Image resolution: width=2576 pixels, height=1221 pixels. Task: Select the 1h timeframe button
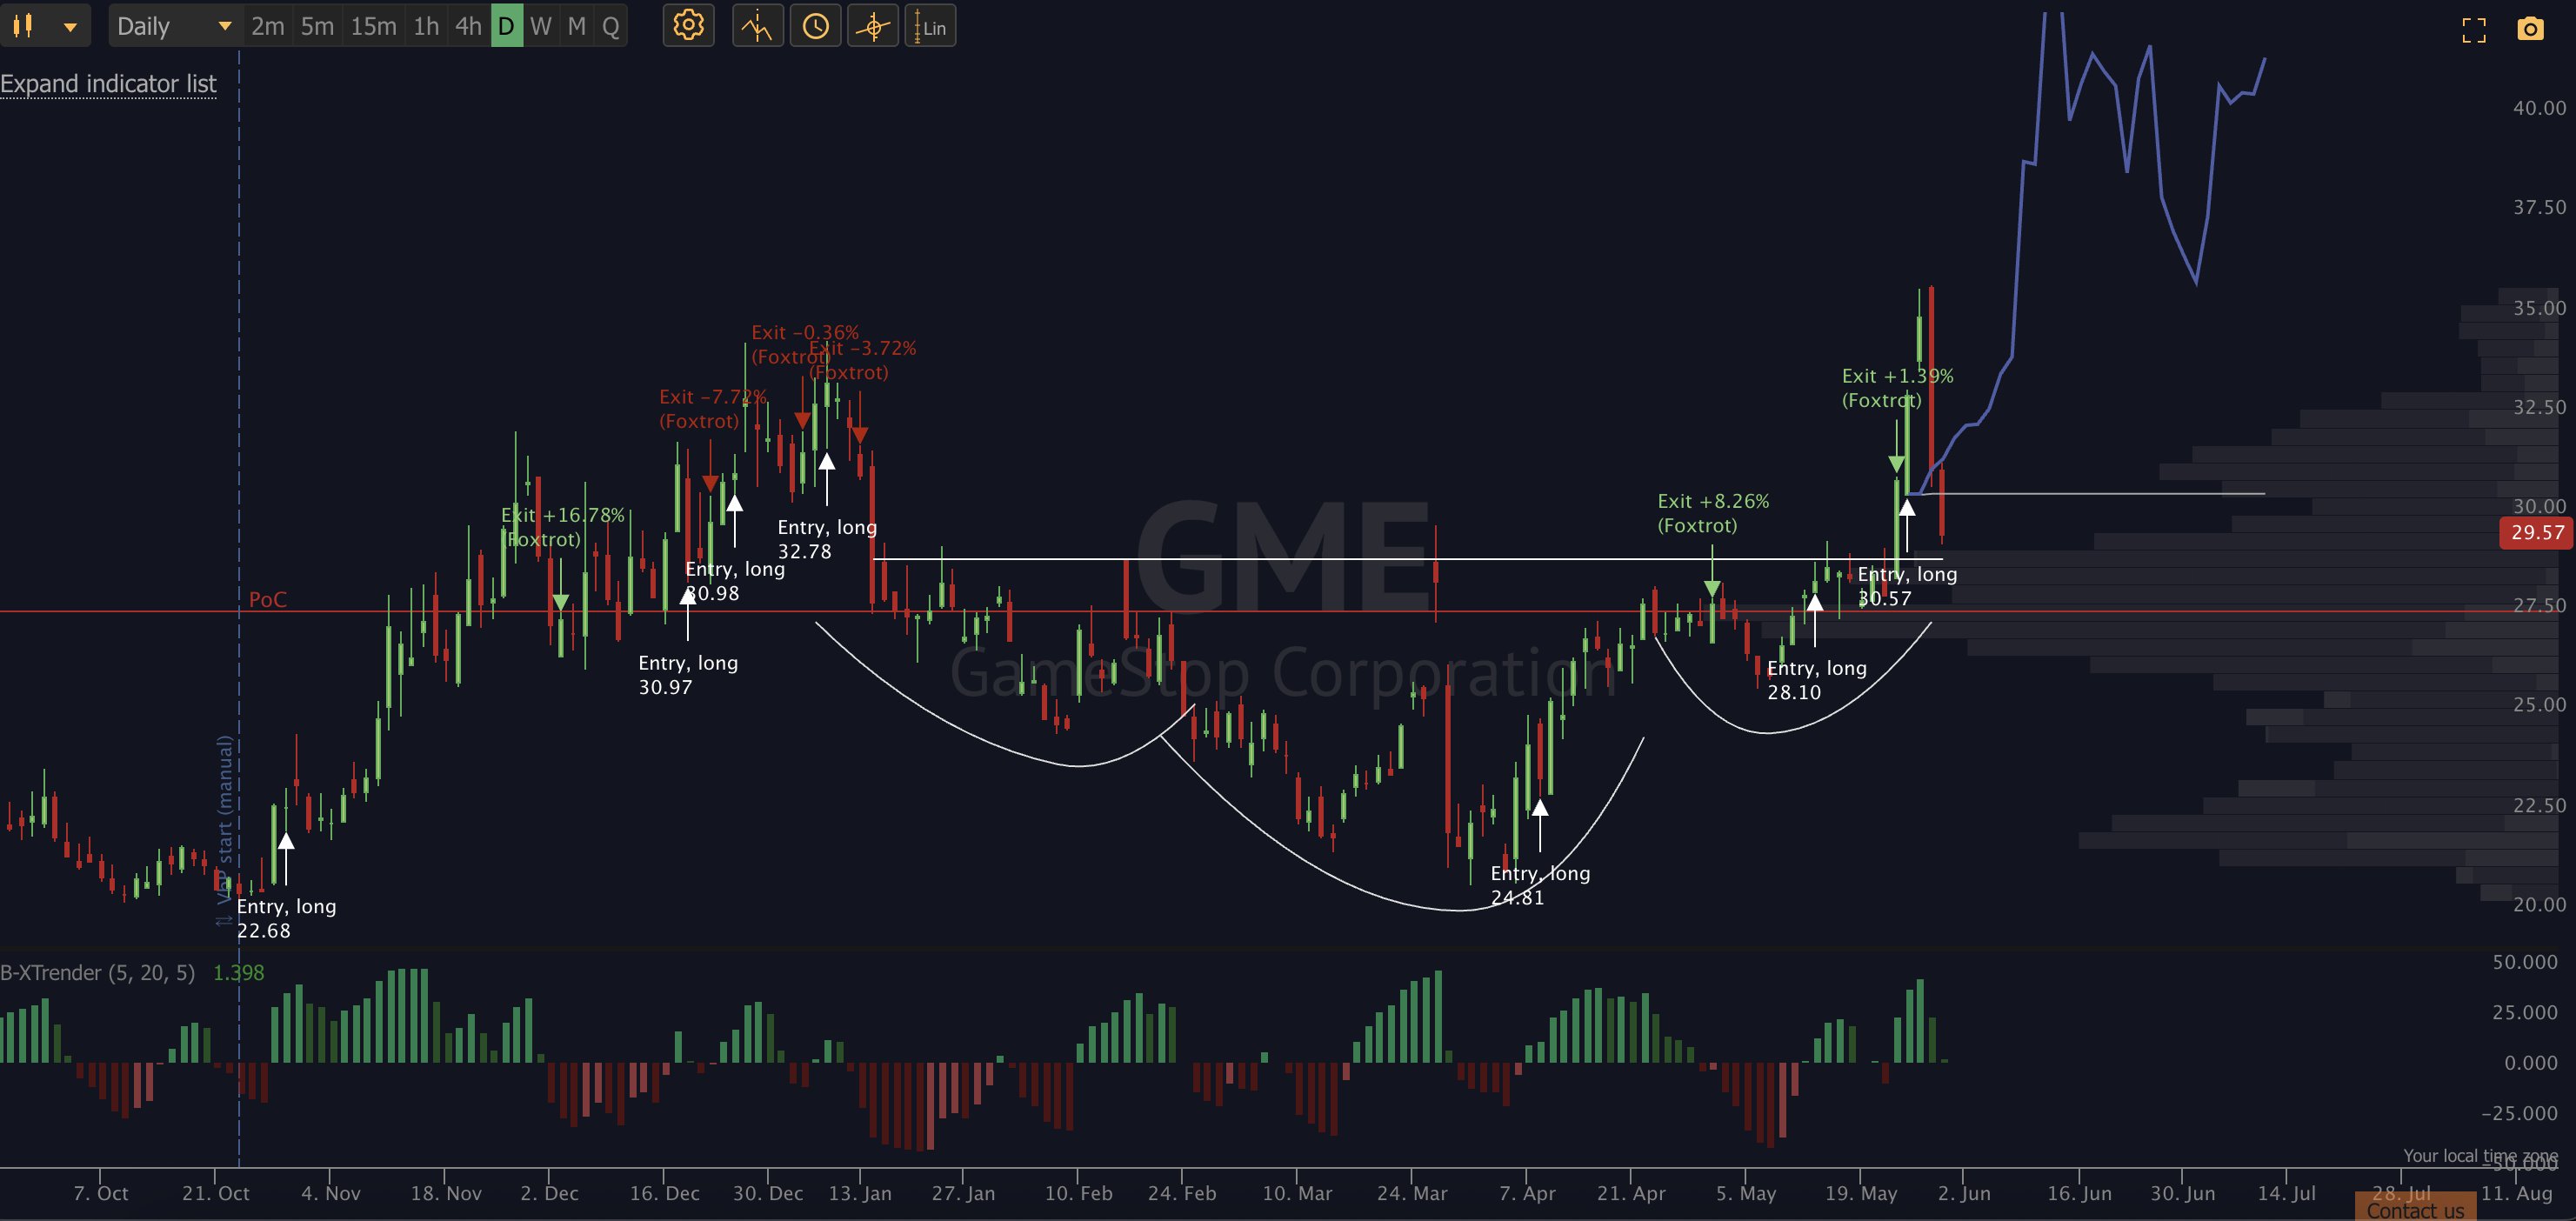[x=426, y=26]
